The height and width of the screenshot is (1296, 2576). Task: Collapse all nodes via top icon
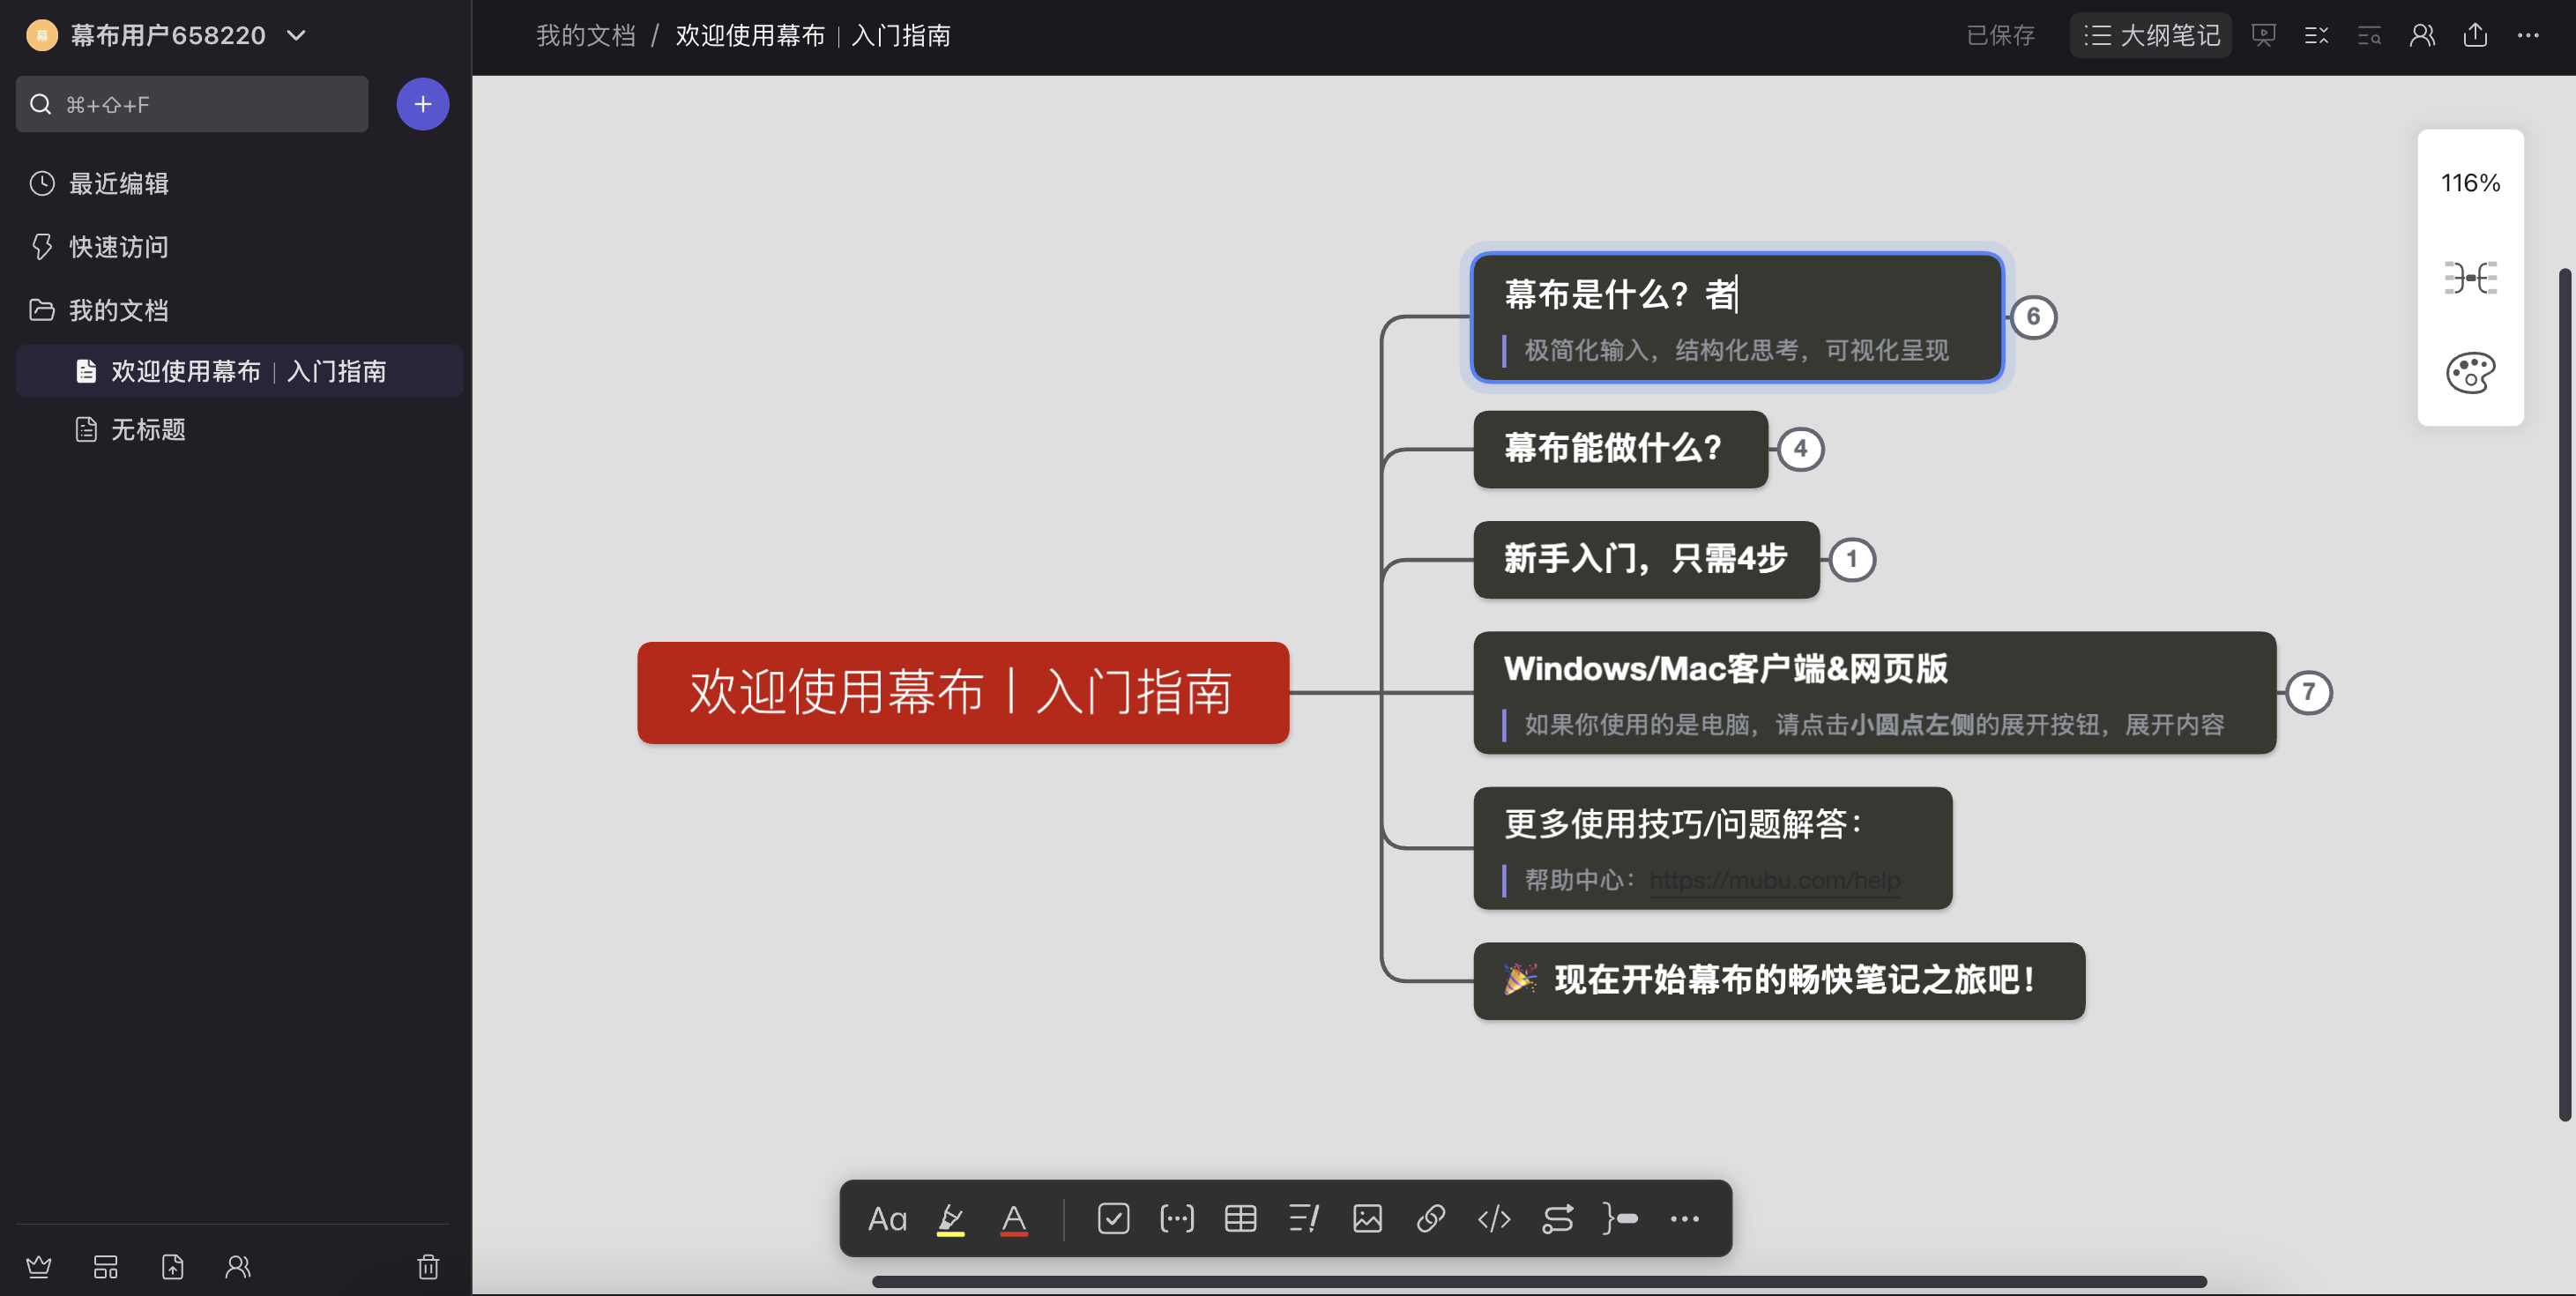[x=2316, y=35]
